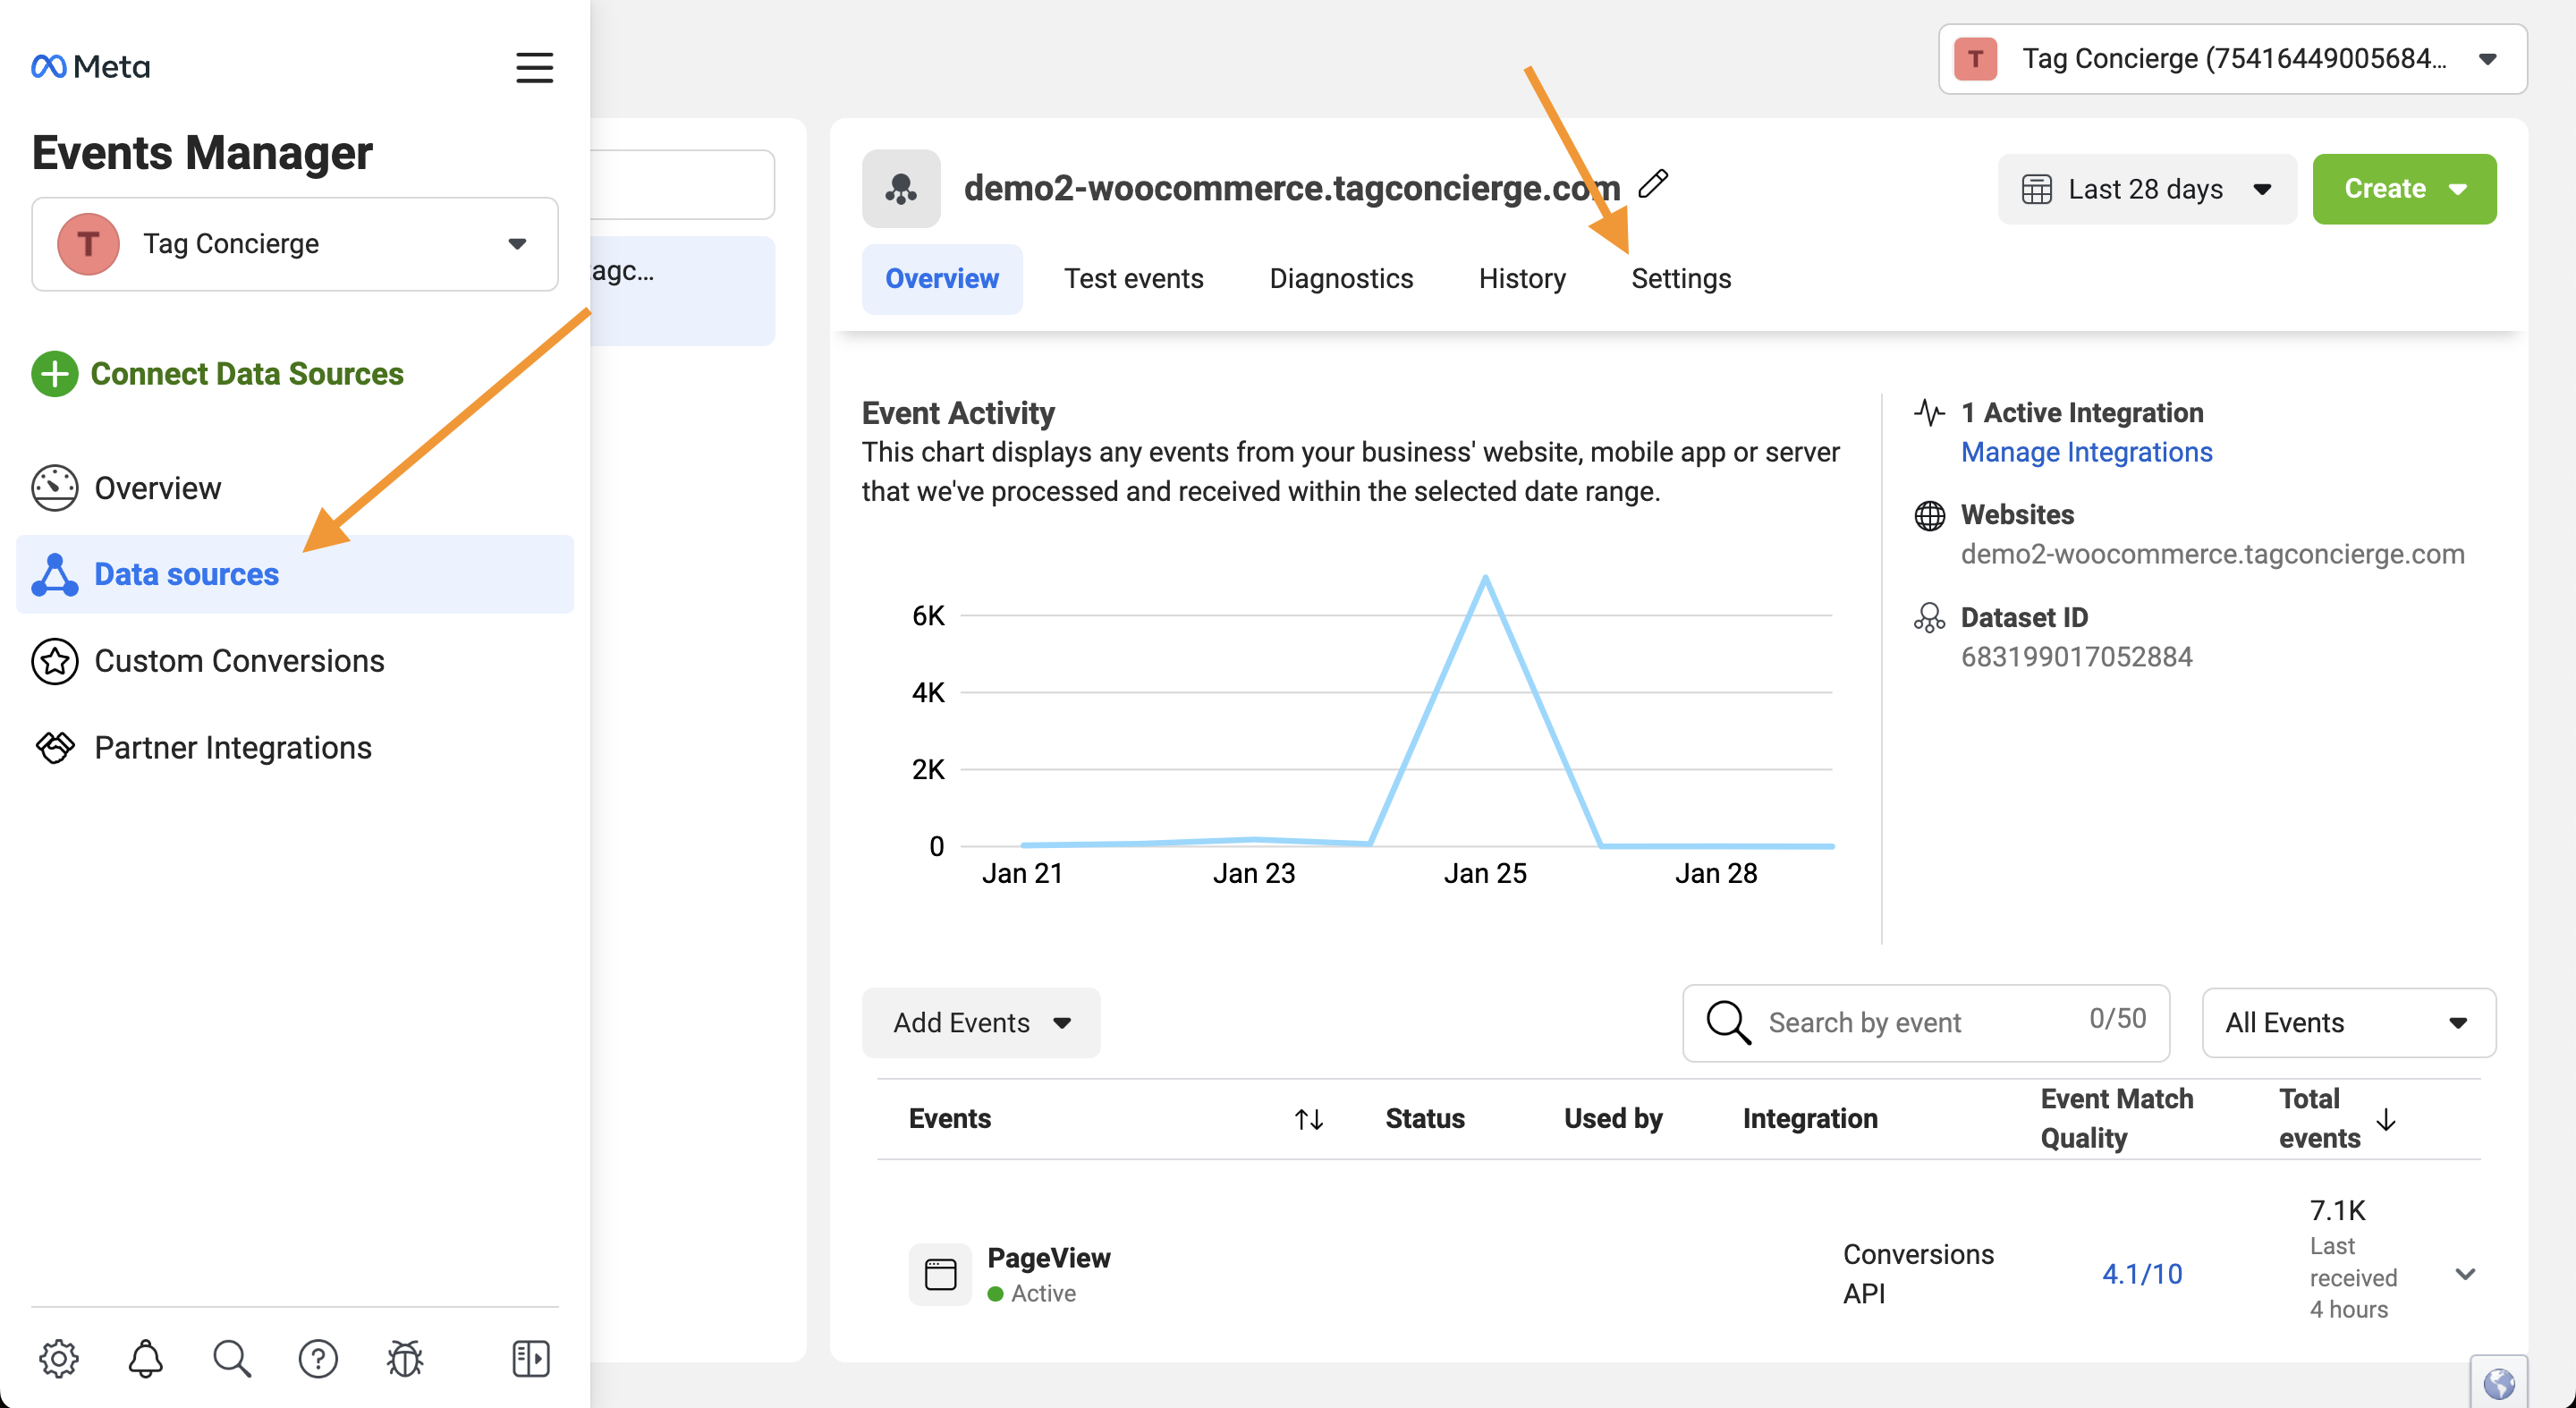The width and height of the screenshot is (2576, 1408).
Task: Click the Custom Conversions star icon
Action: (55, 661)
